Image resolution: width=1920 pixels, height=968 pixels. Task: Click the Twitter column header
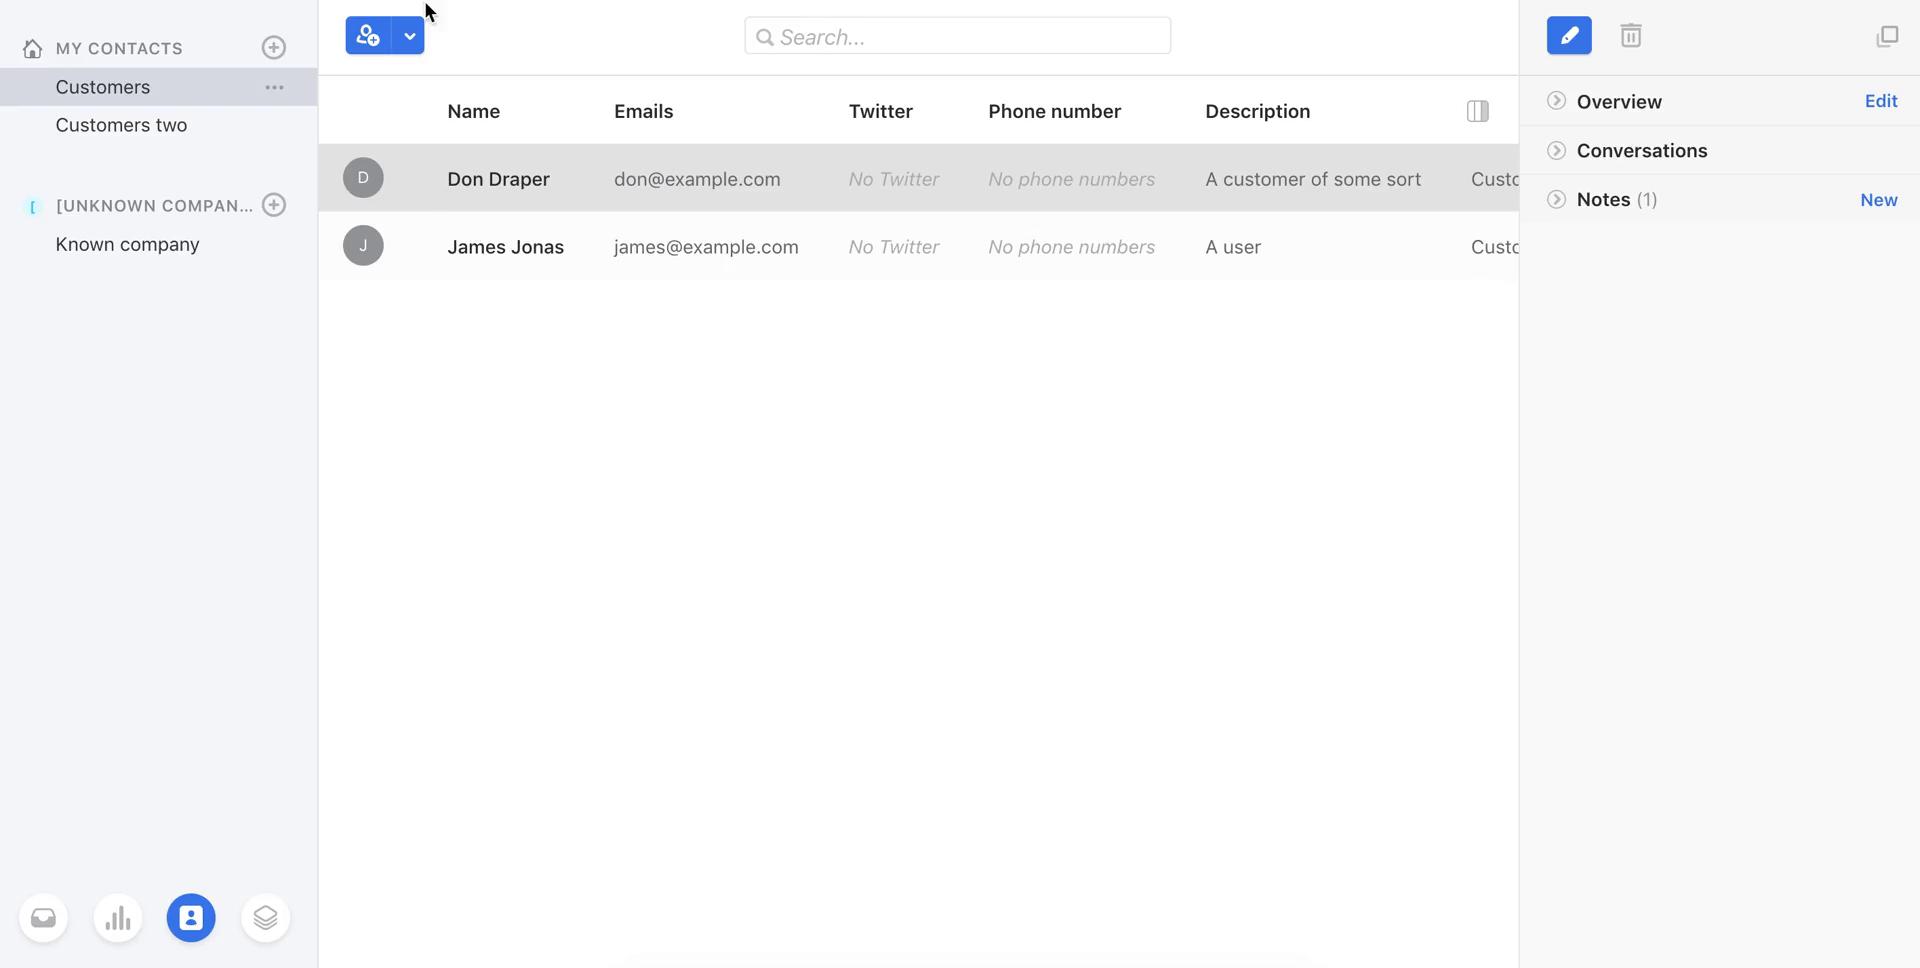tap(880, 111)
